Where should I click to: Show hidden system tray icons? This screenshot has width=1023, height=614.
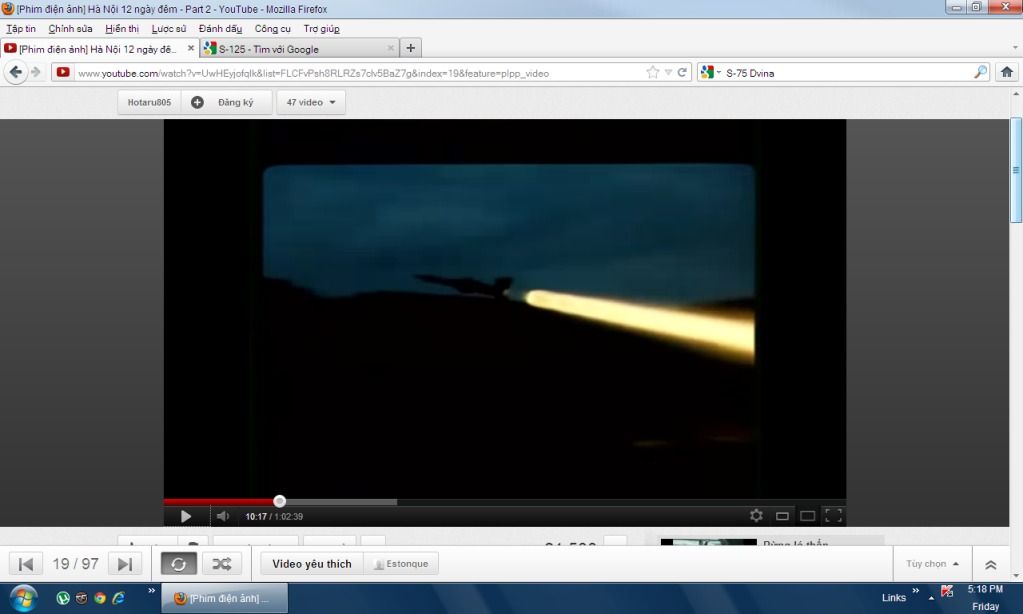tap(931, 598)
